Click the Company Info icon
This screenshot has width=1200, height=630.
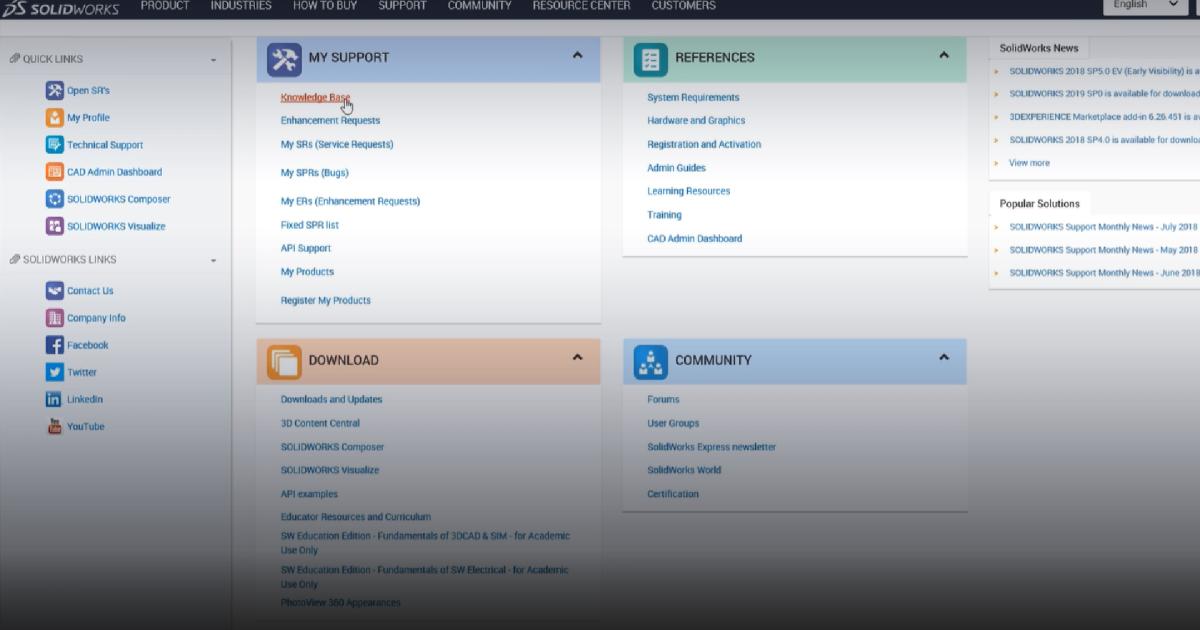[x=54, y=318]
